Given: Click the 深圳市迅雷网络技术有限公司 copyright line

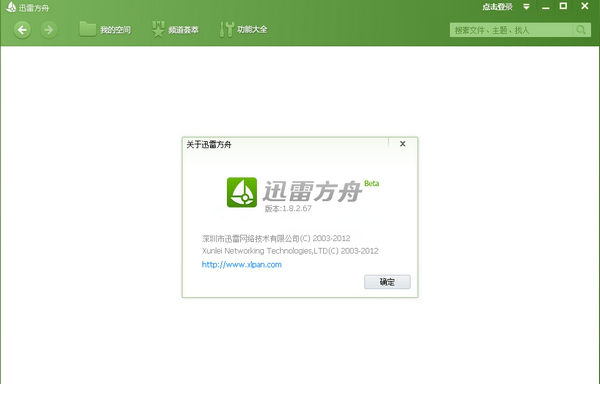Looking at the screenshot, I should click(276, 239).
